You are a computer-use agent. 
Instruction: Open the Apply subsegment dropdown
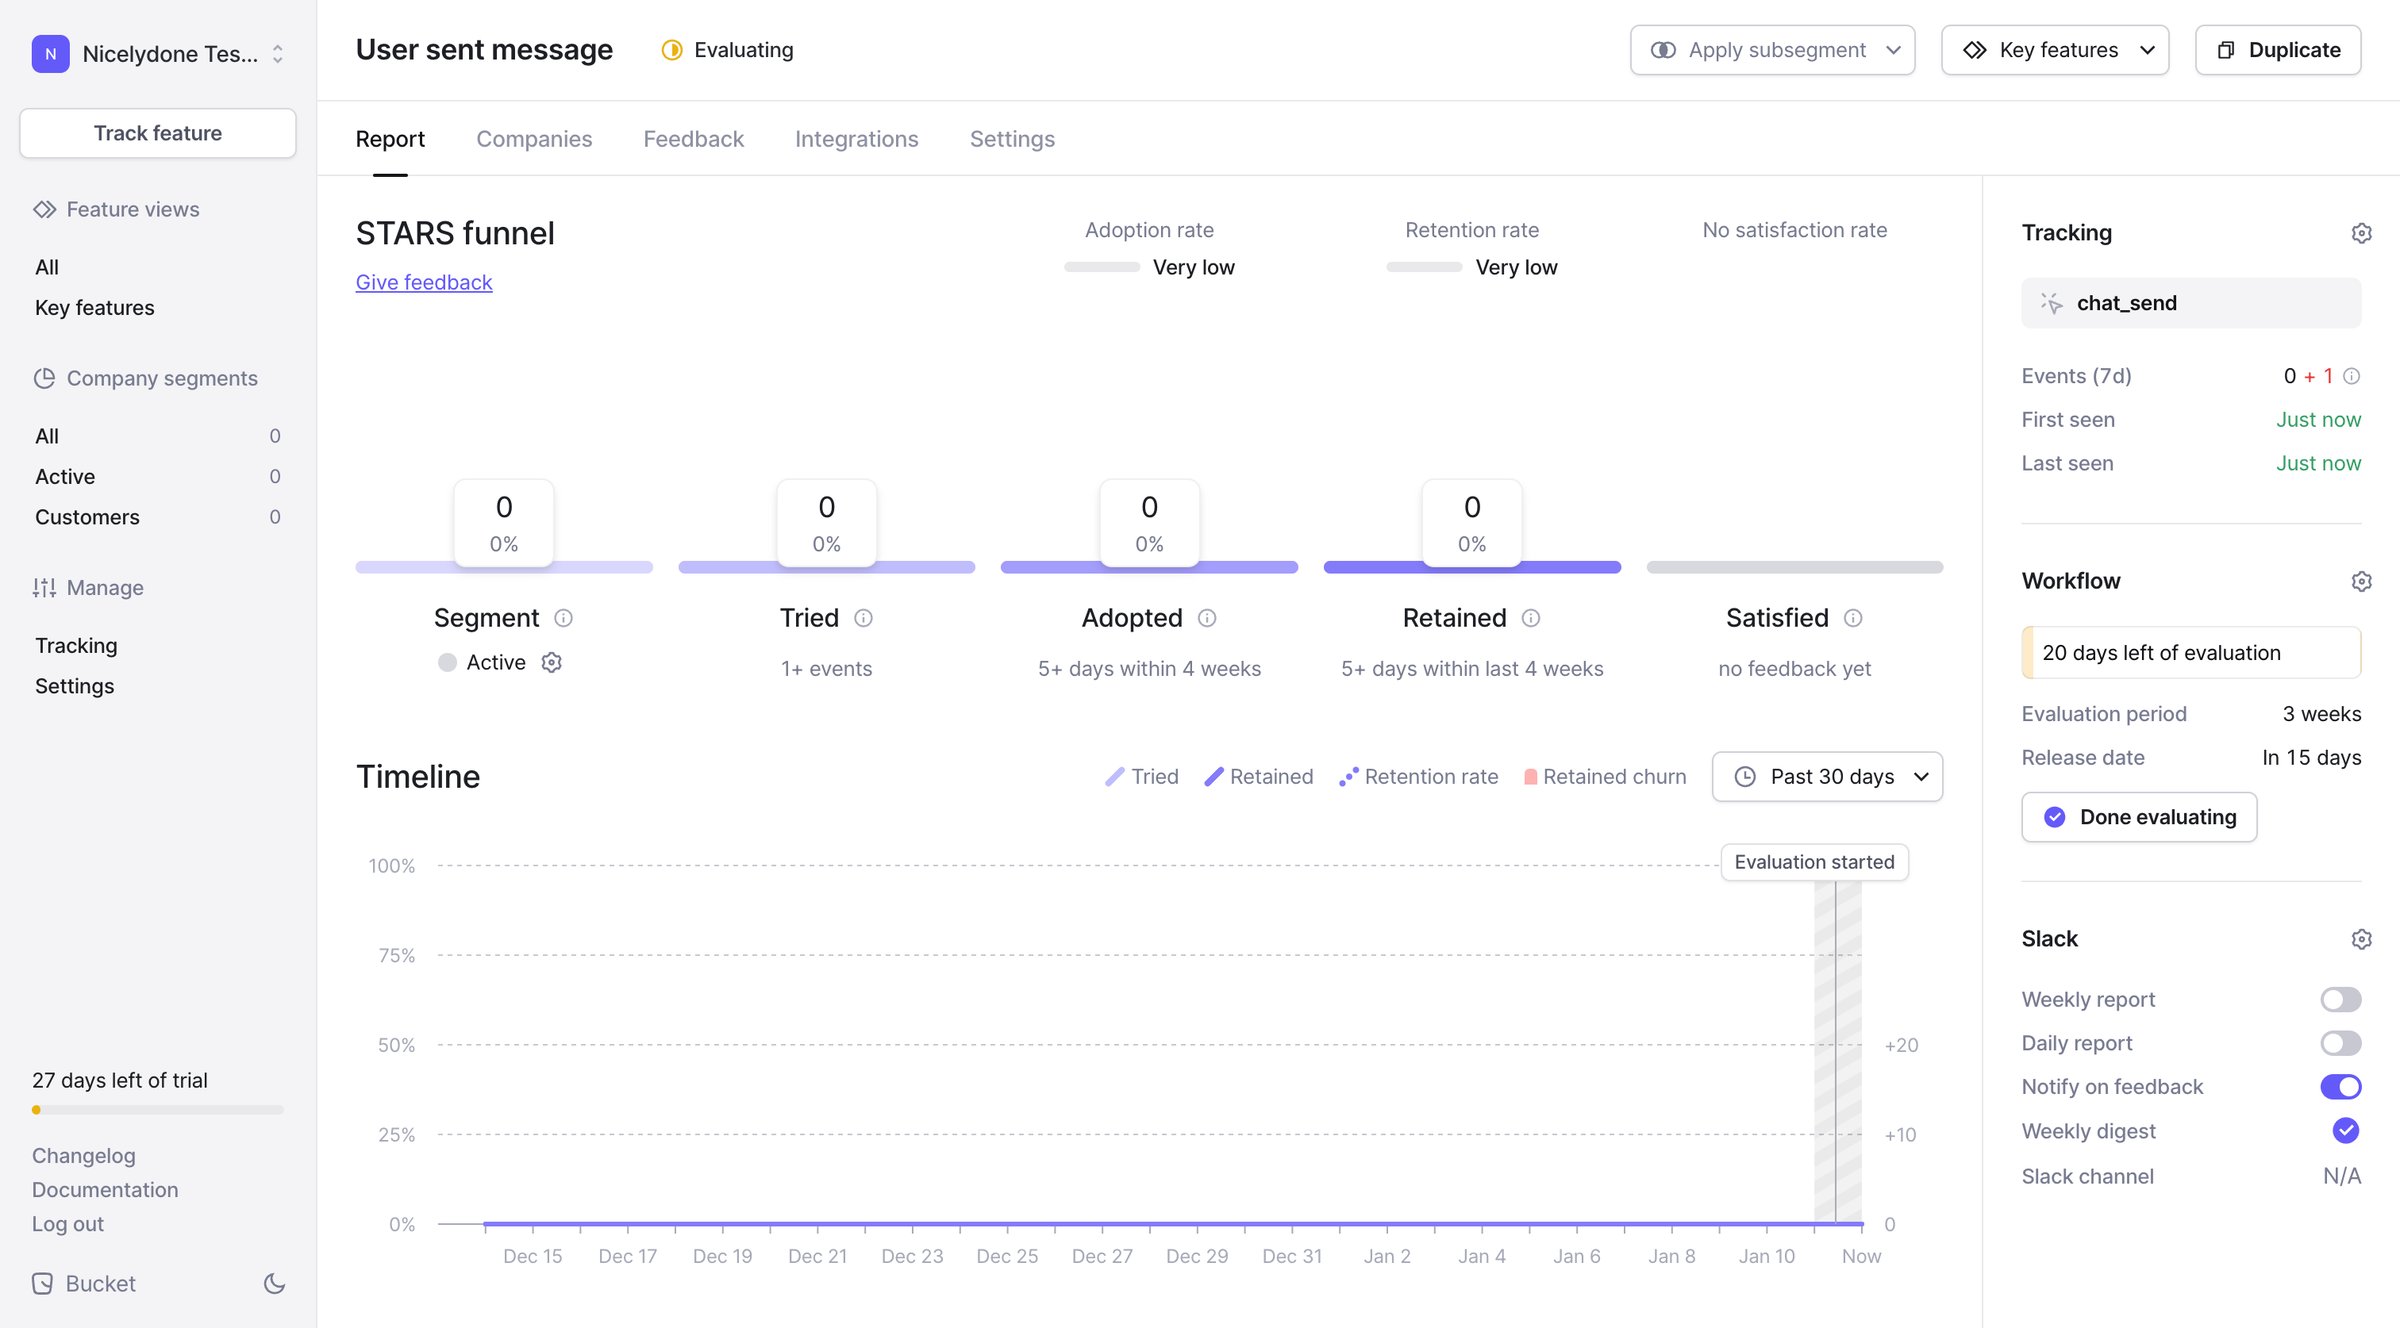(x=1773, y=50)
